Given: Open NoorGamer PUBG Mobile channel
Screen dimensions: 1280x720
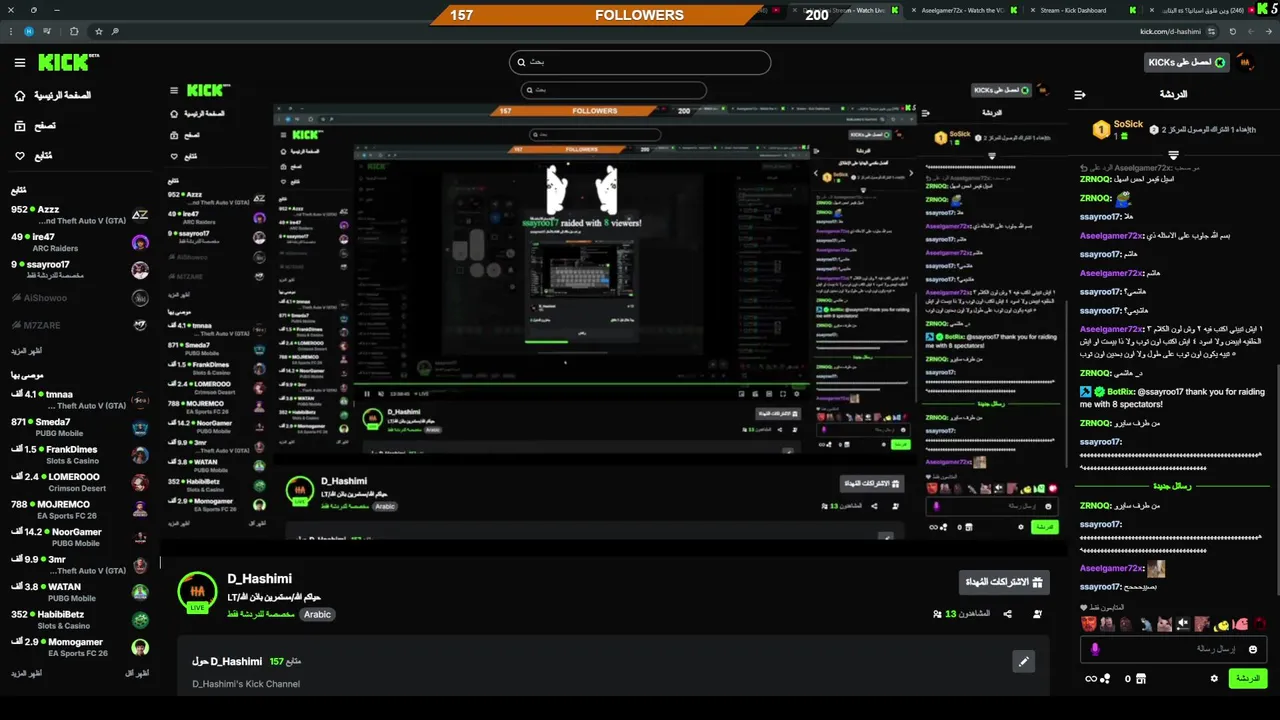Looking at the screenshot, I should [80, 537].
